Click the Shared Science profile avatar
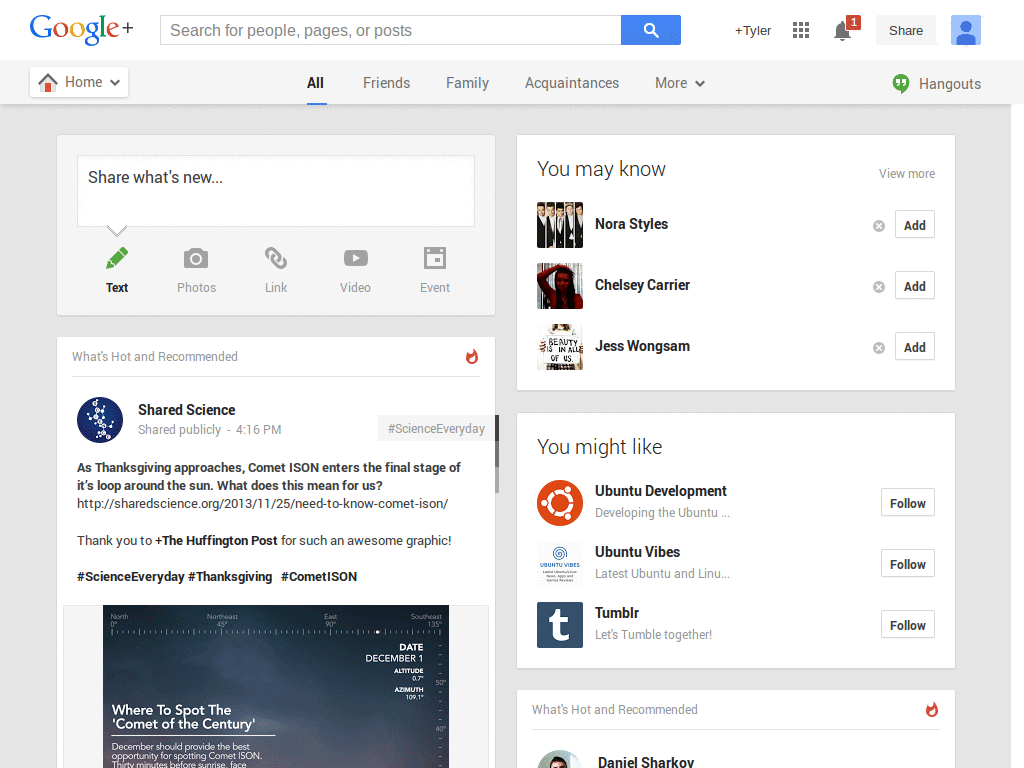The height and width of the screenshot is (768, 1024). coord(100,420)
